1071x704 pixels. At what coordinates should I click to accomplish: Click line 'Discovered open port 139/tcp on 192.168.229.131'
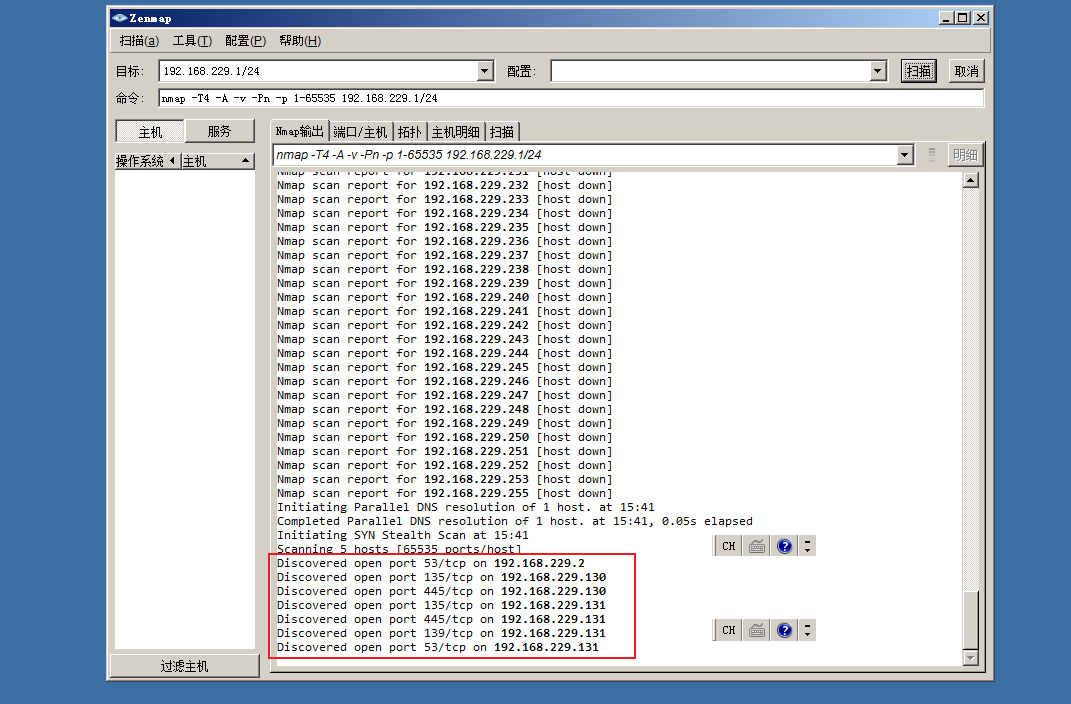[x=441, y=634]
